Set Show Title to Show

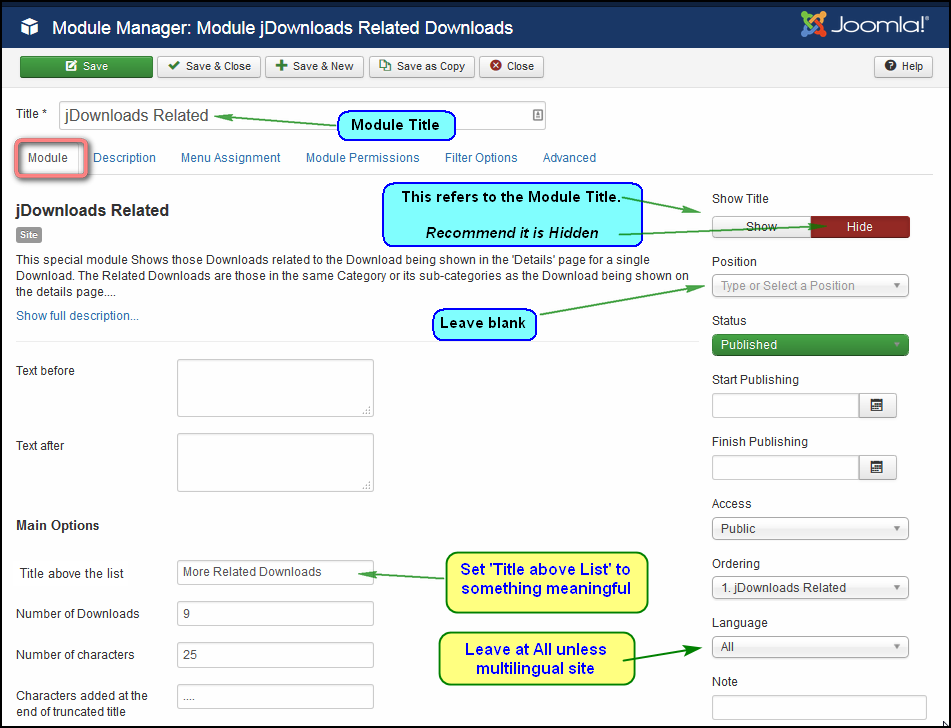[x=761, y=227]
